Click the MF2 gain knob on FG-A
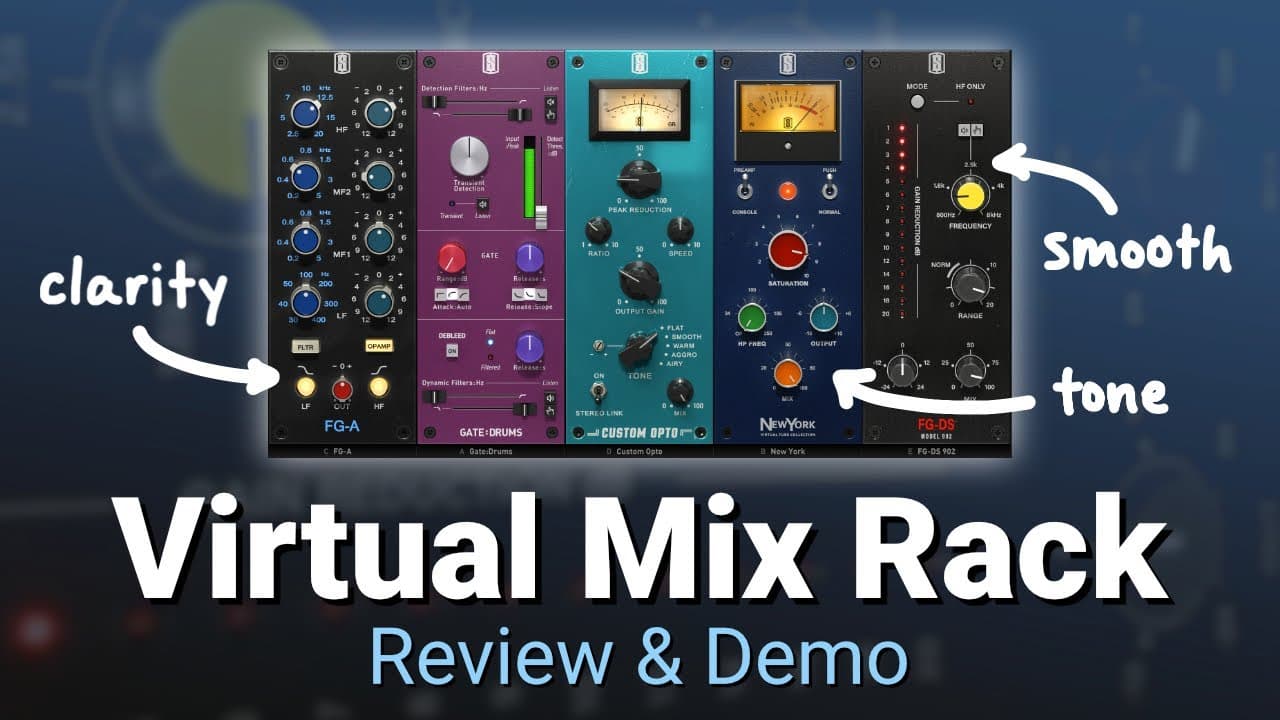This screenshot has width=1280, height=720. coord(378,176)
